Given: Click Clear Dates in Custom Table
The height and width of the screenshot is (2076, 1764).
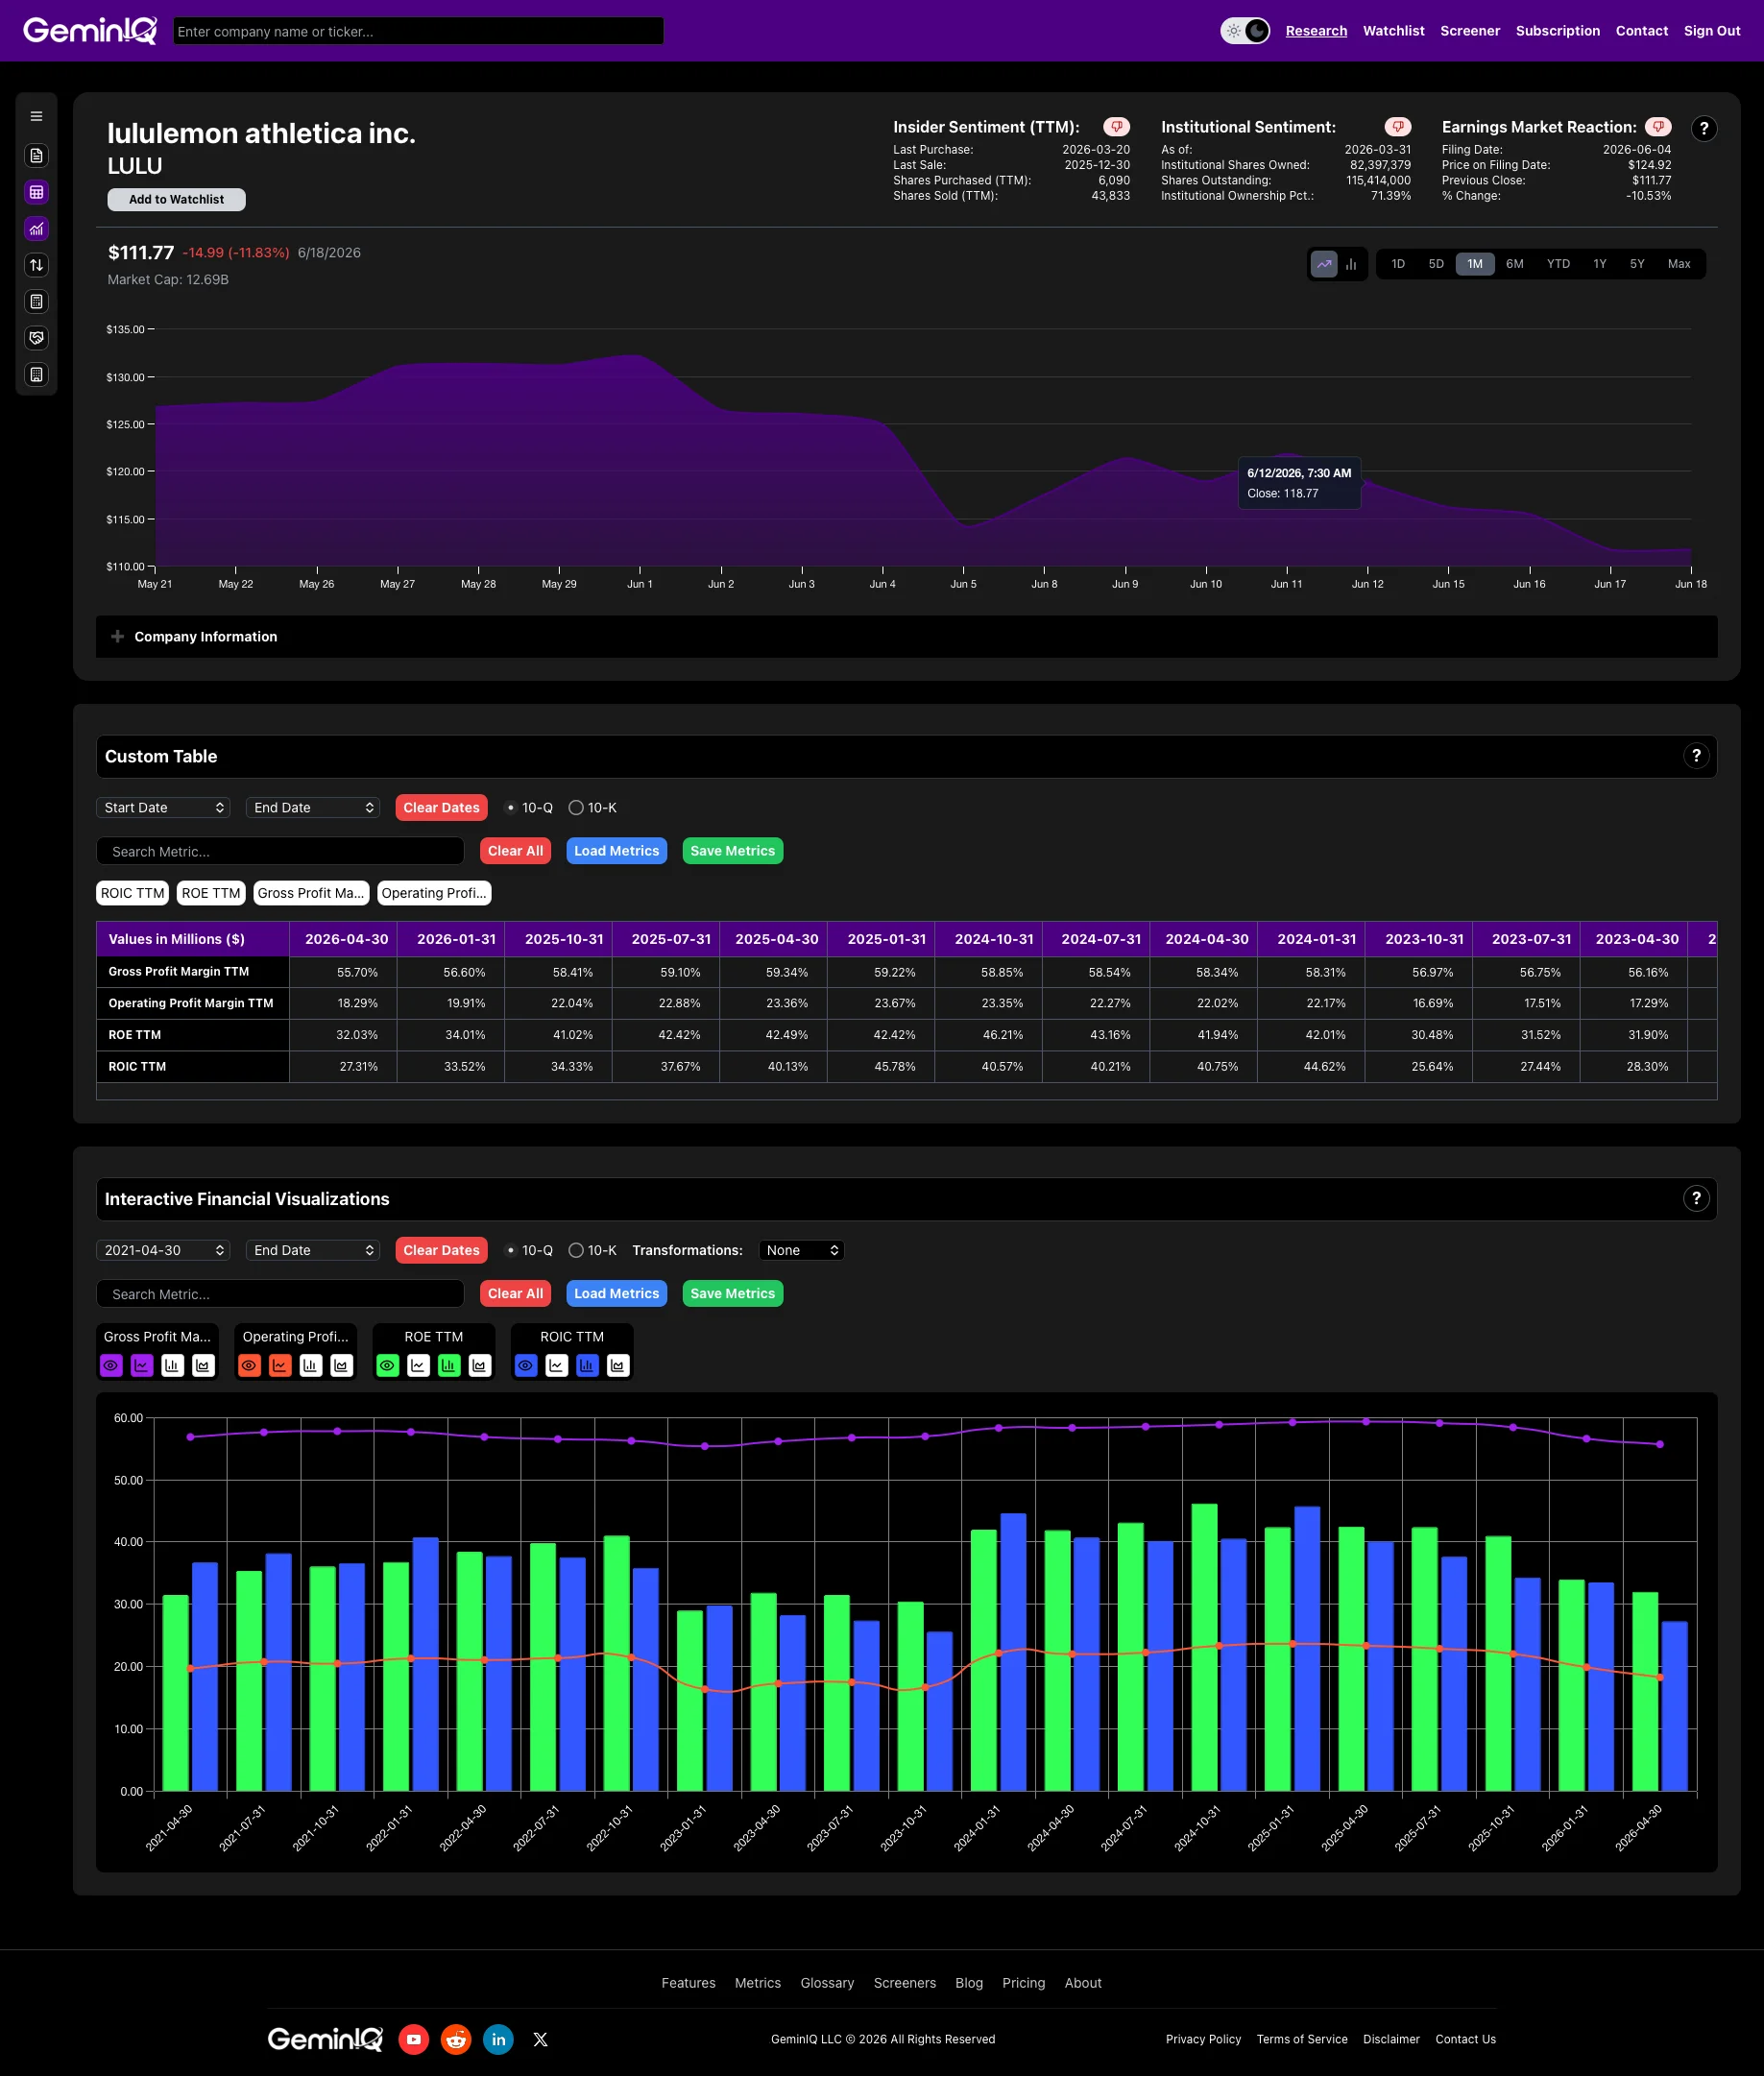Looking at the screenshot, I should [441, 807].
